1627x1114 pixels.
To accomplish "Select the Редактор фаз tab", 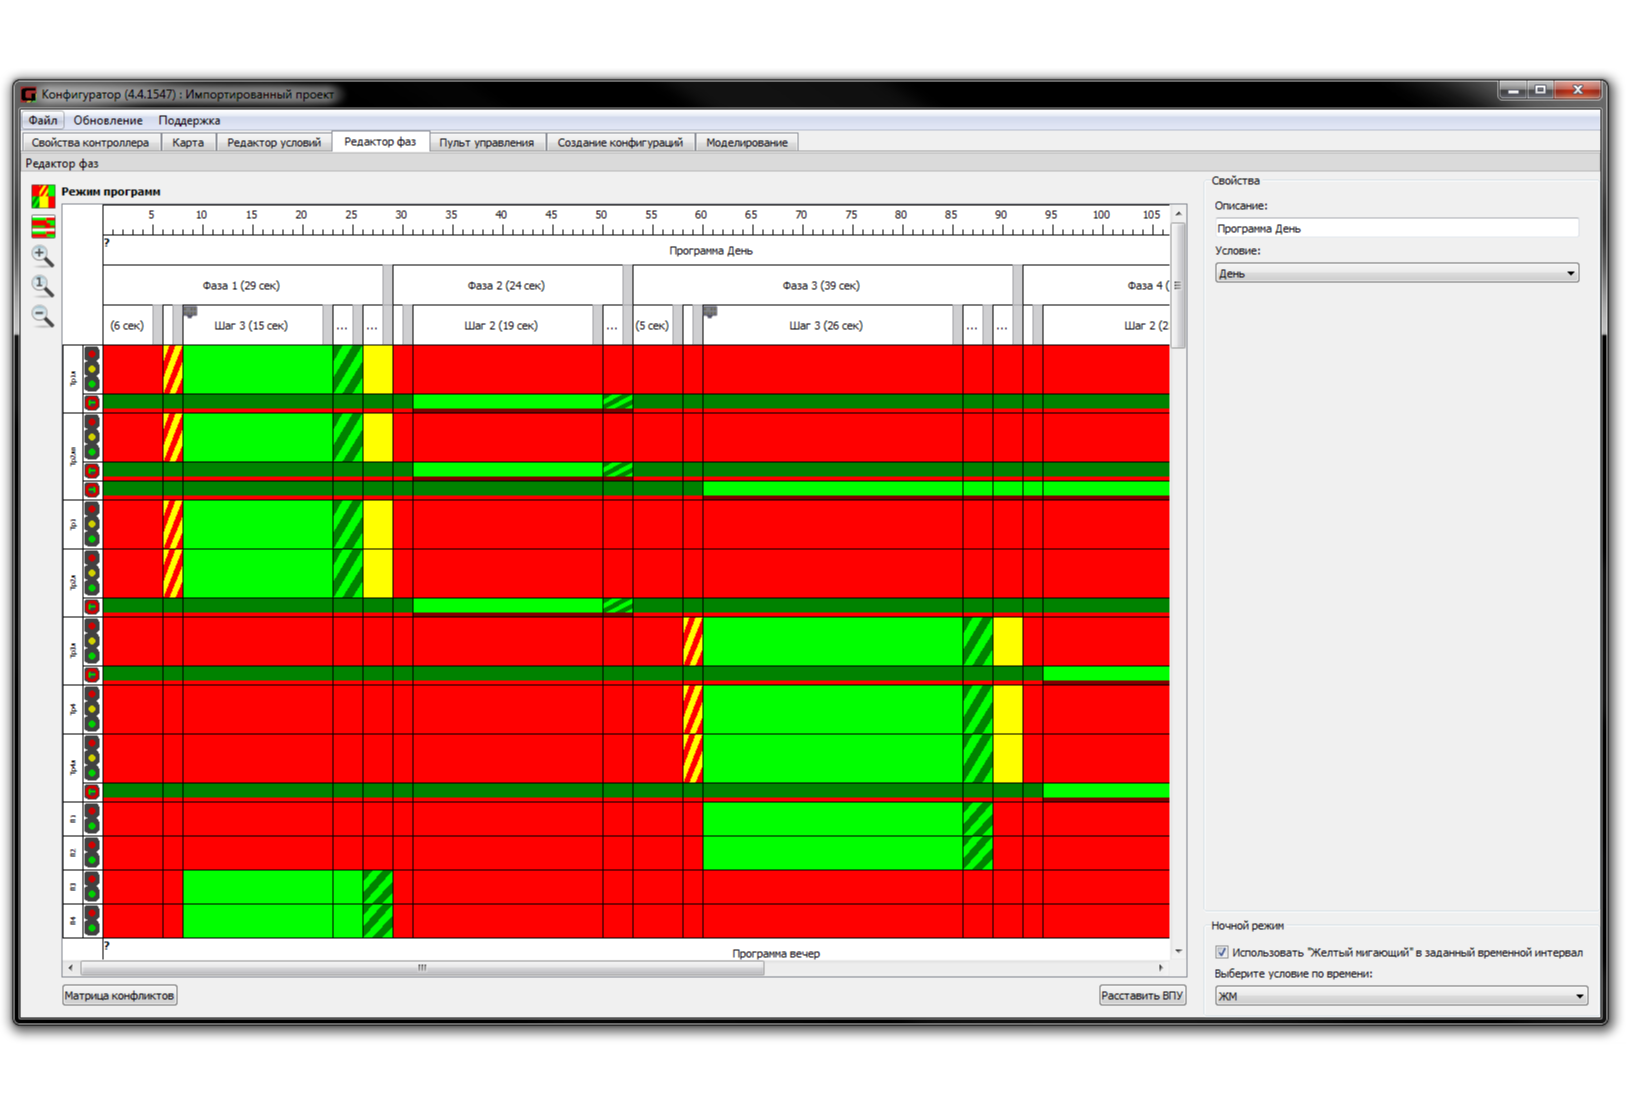I will (380, 141).
